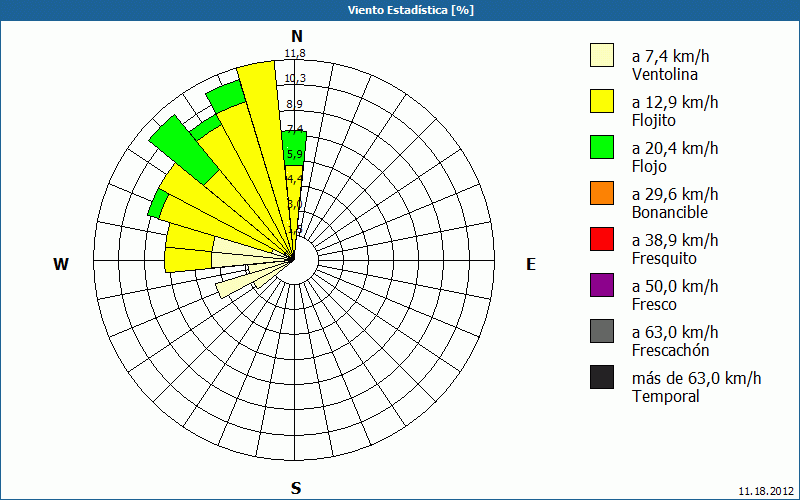Click the 'a 50,0 km/h' legend text

point(675,286)
